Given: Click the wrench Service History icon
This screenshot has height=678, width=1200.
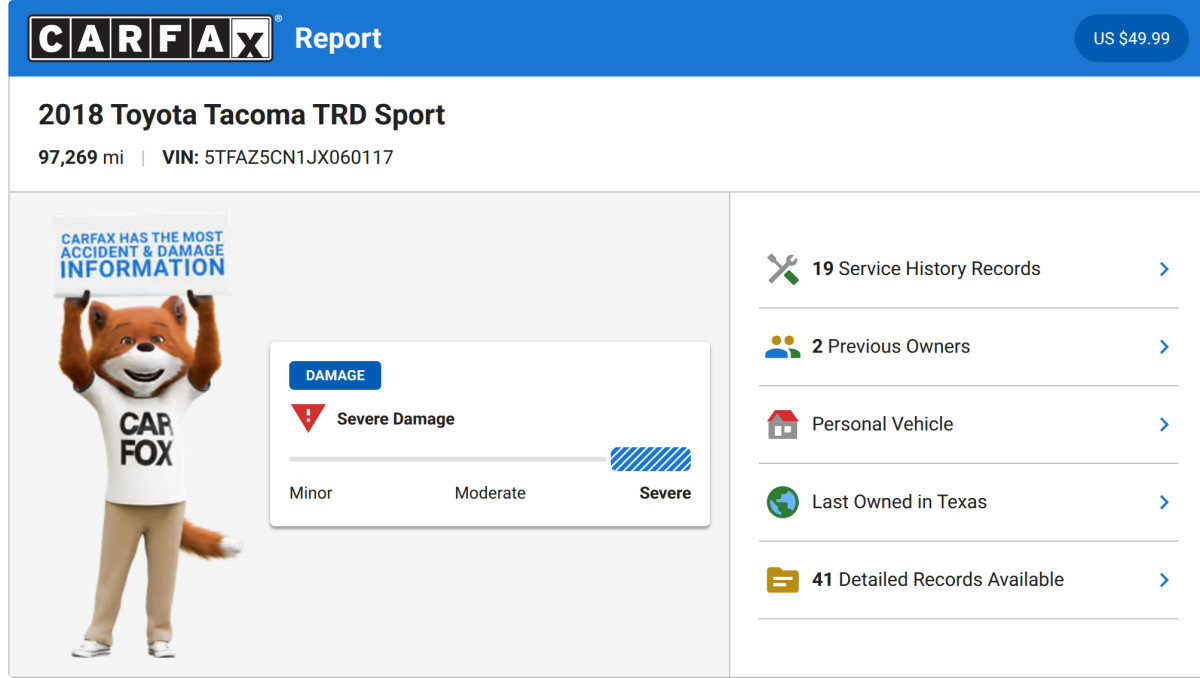Looking at the screenshot, I should pyautogui.click(x=783, y=269).
